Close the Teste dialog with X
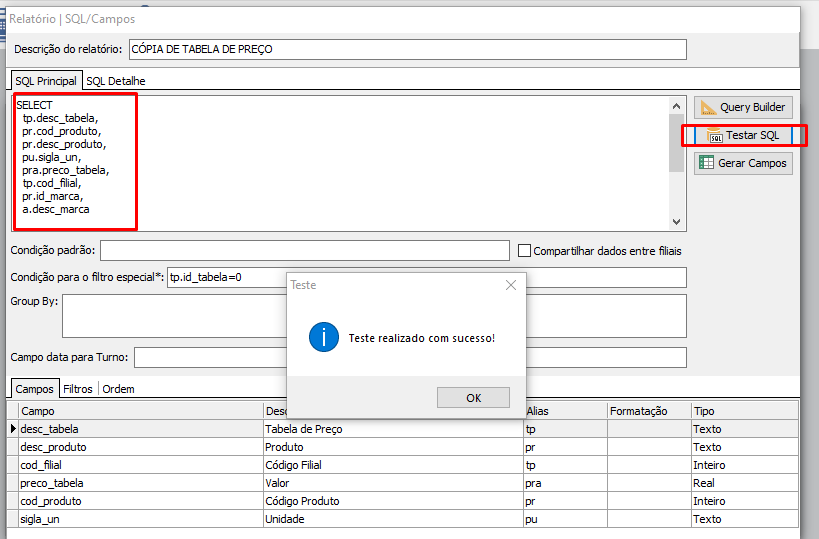819x539 pixels. 511,285
